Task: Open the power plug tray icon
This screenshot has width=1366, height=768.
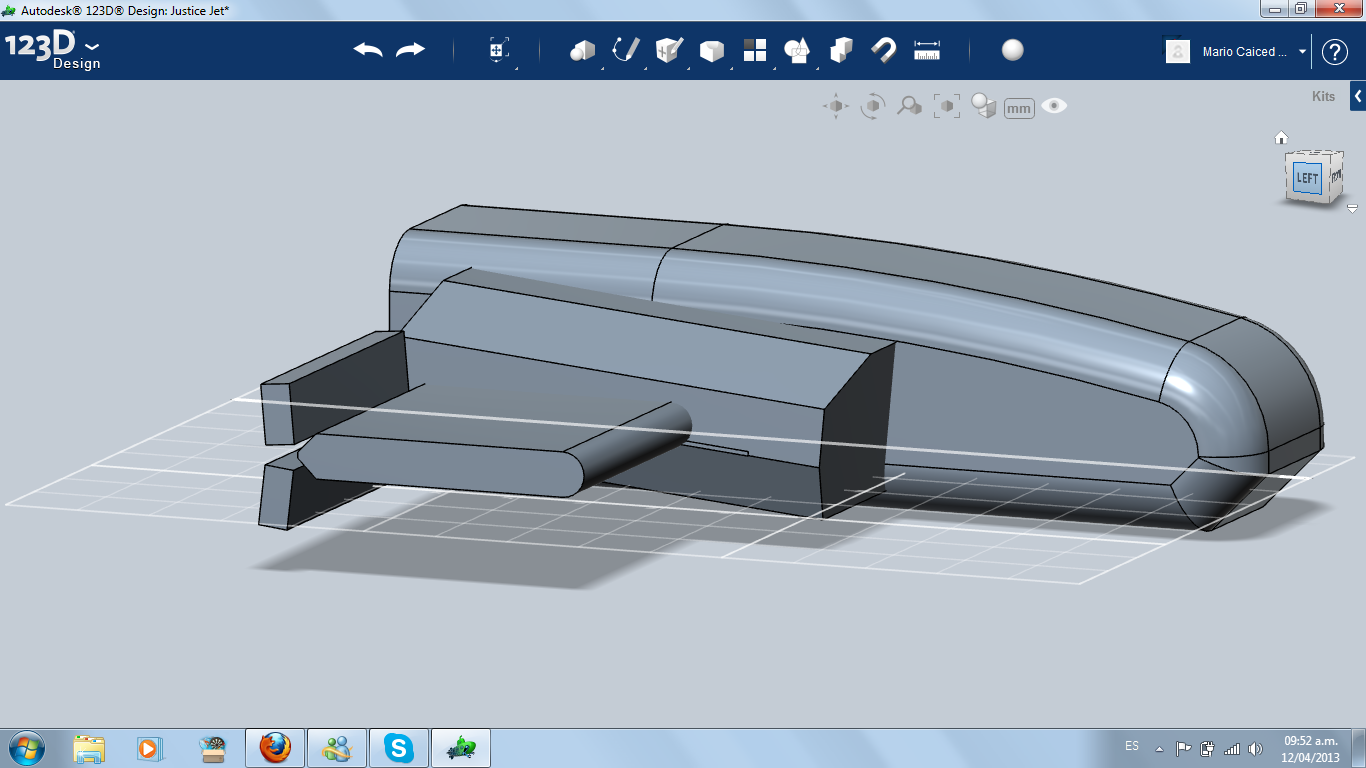Action: point(1208,748)
